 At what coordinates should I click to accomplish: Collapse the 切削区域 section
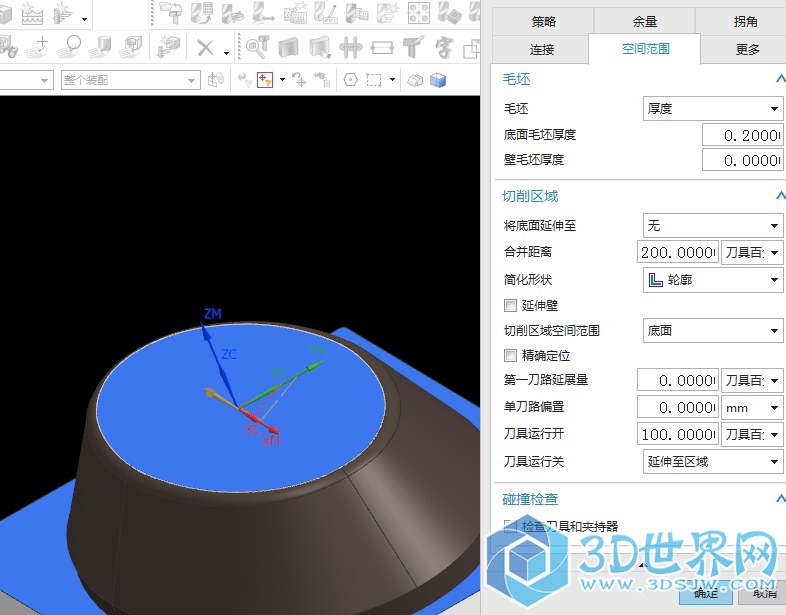780,195
